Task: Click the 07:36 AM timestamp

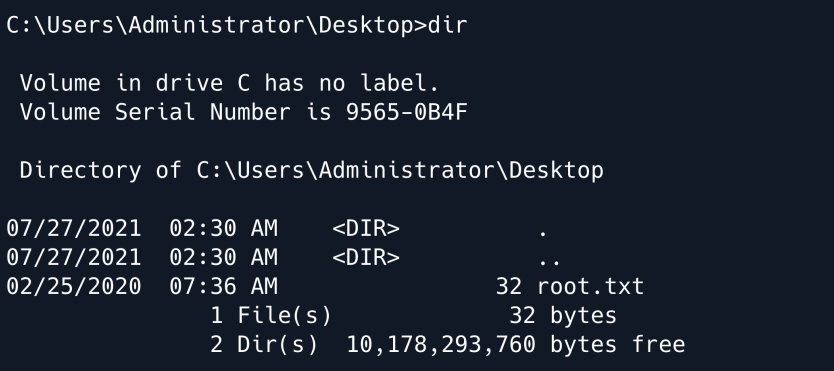Action: [223, 286]
